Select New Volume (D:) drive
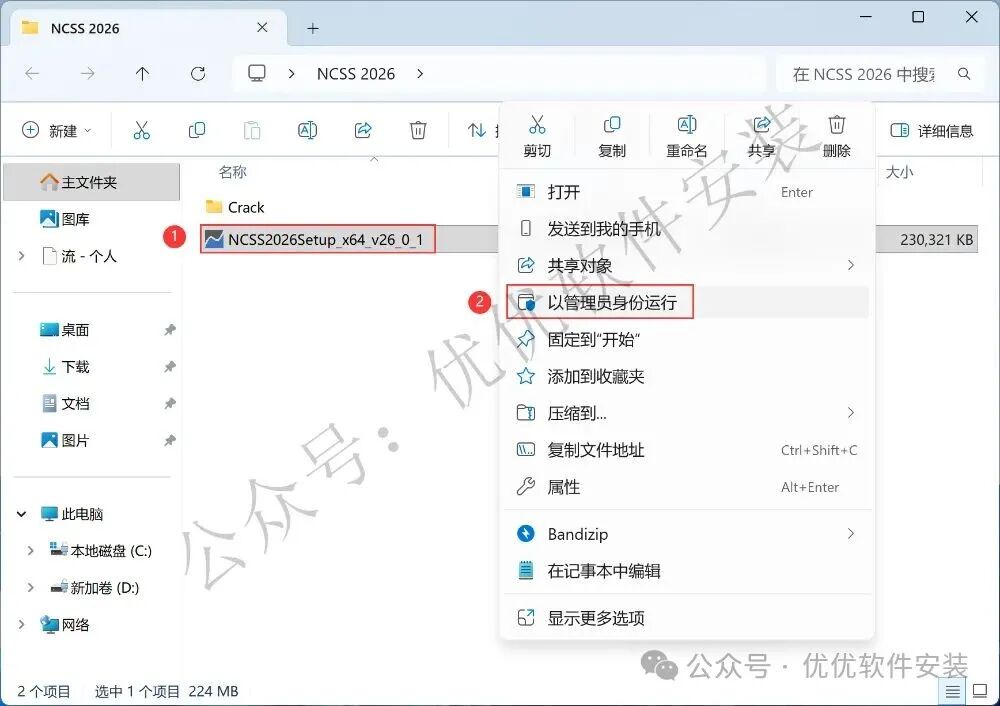Viewport: 1000px width, 706px height. [95, 588]
